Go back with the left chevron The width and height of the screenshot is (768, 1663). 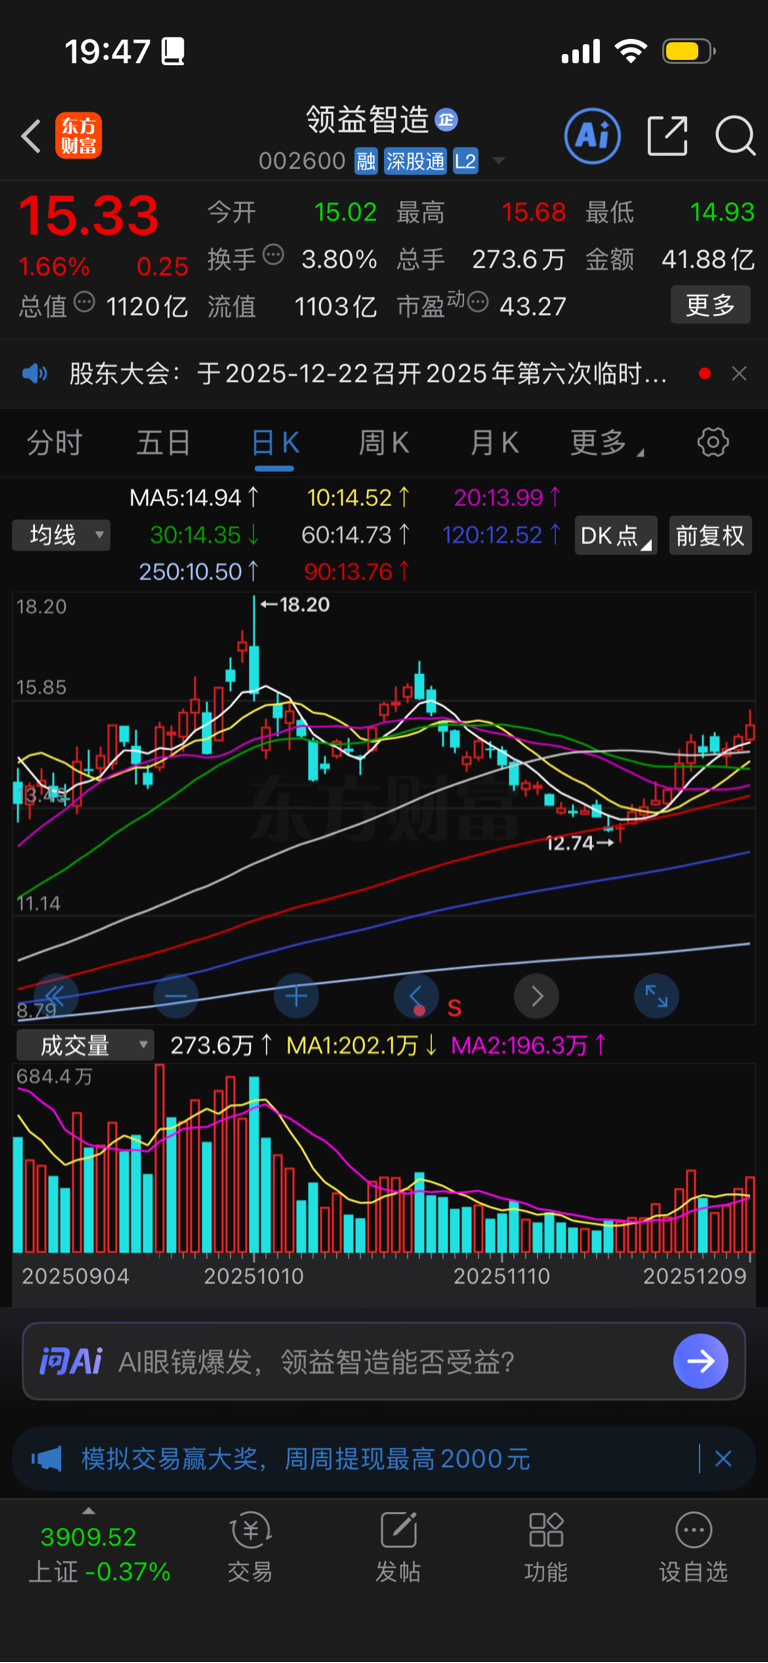(x=31, y=136)
